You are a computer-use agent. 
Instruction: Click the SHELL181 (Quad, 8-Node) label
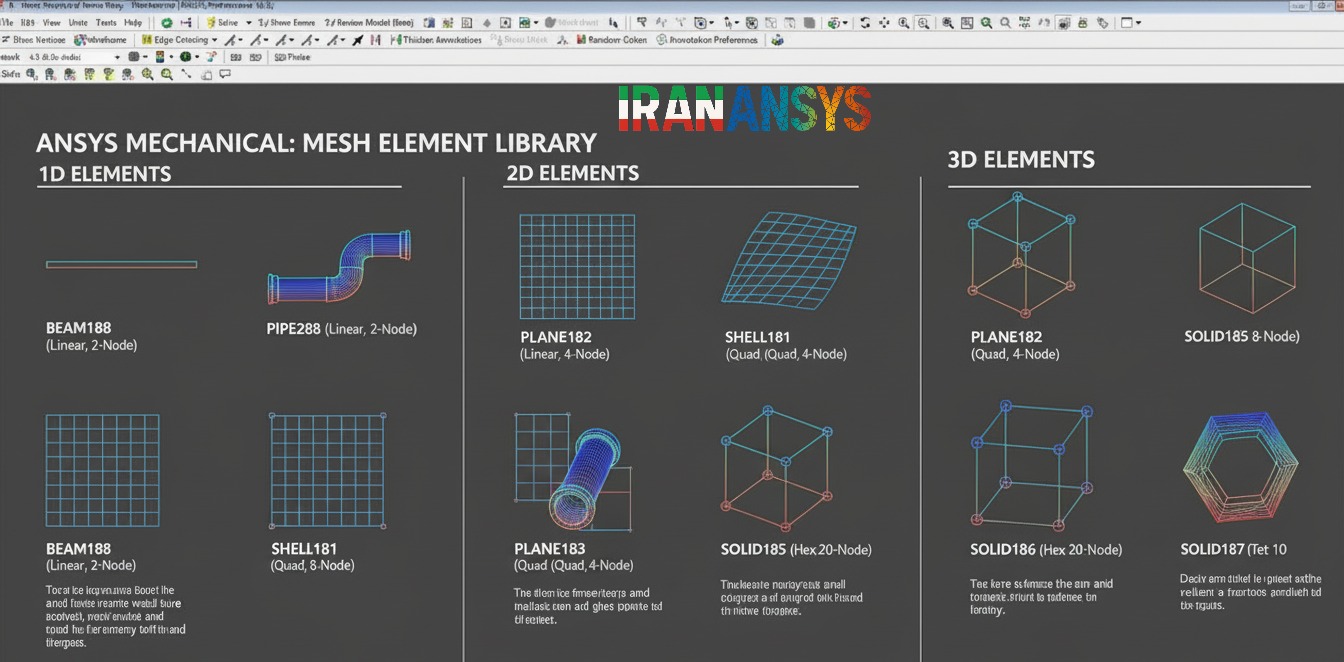tap(313, 557)
